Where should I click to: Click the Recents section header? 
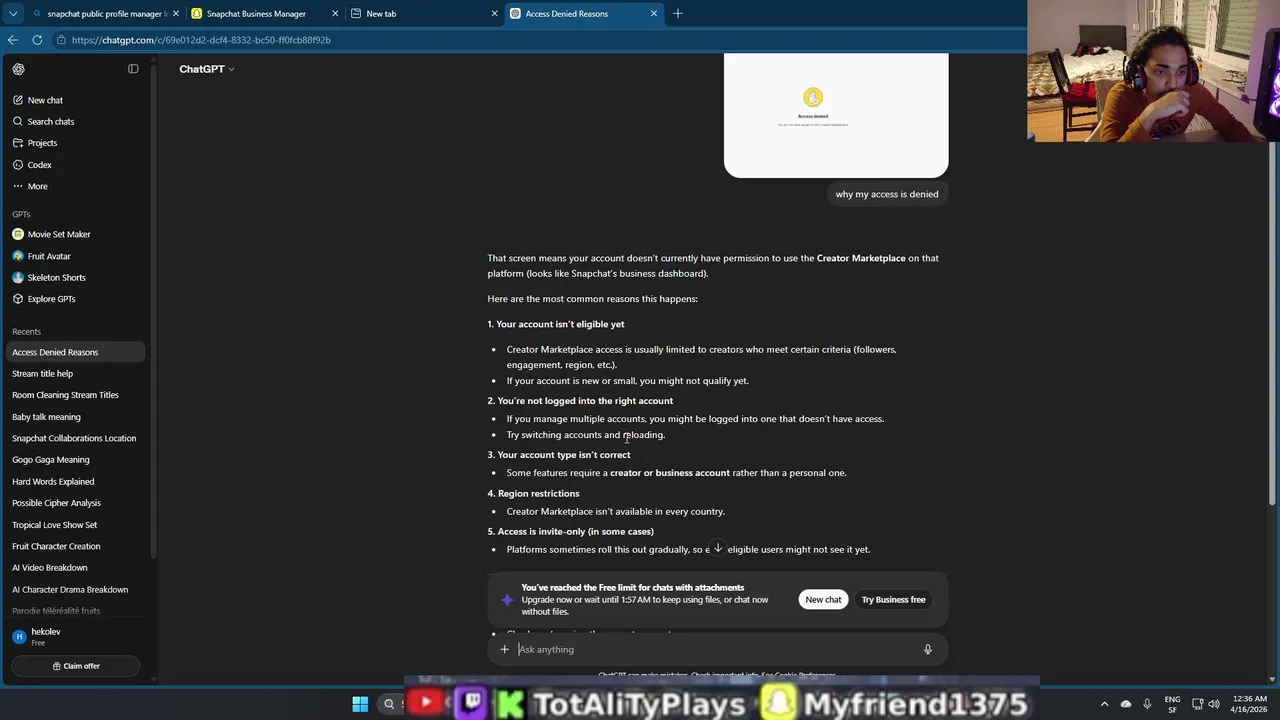pos(26,331)
